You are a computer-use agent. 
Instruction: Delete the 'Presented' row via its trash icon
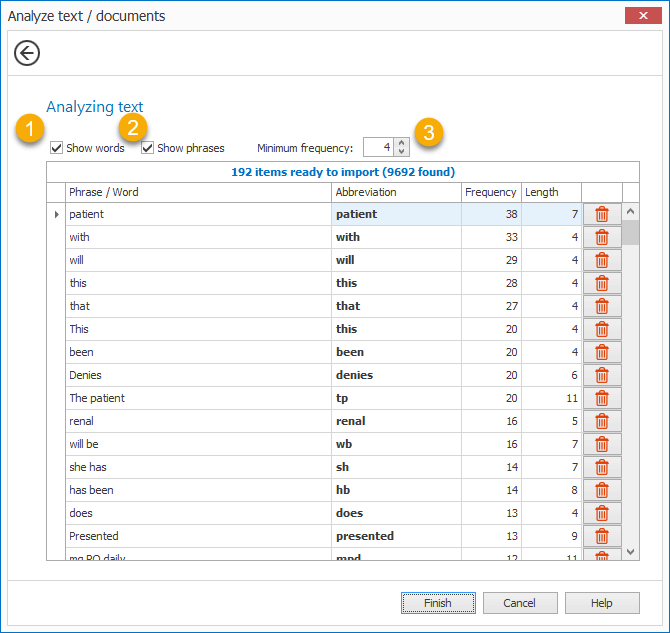coord(602,536)
